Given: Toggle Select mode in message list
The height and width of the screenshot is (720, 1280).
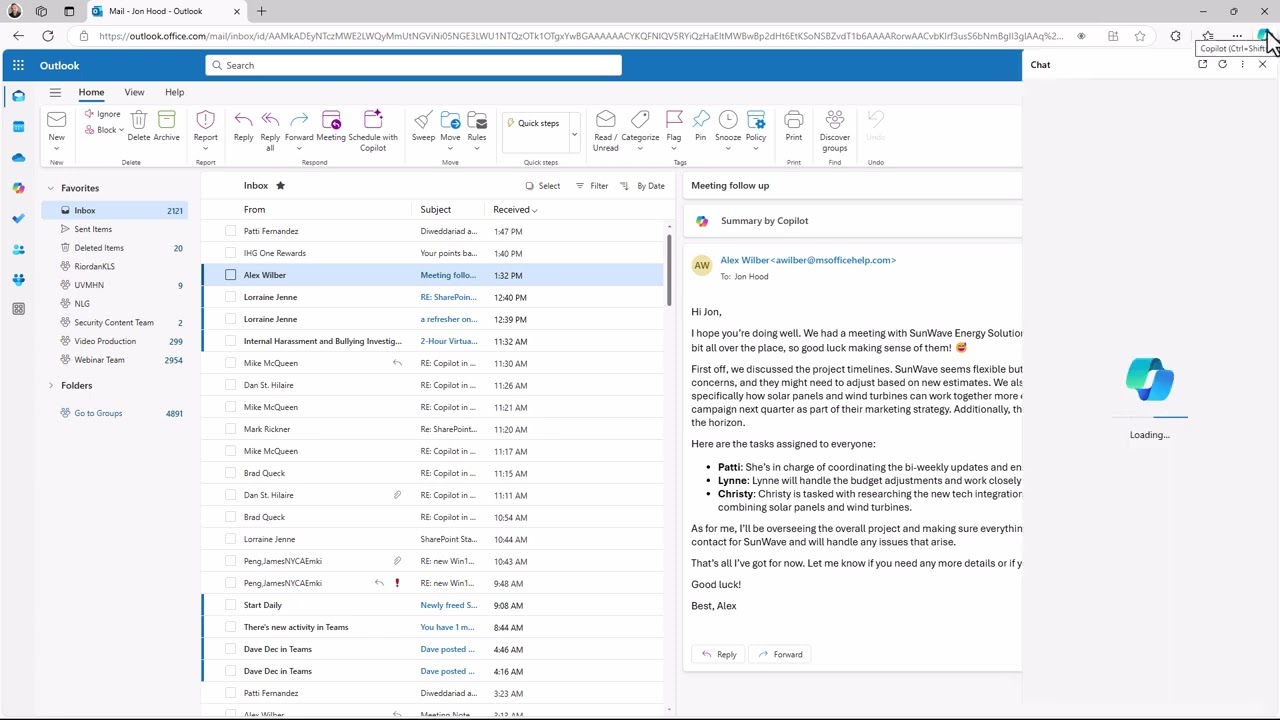Looking at the screenshot, I should point(543,186).
